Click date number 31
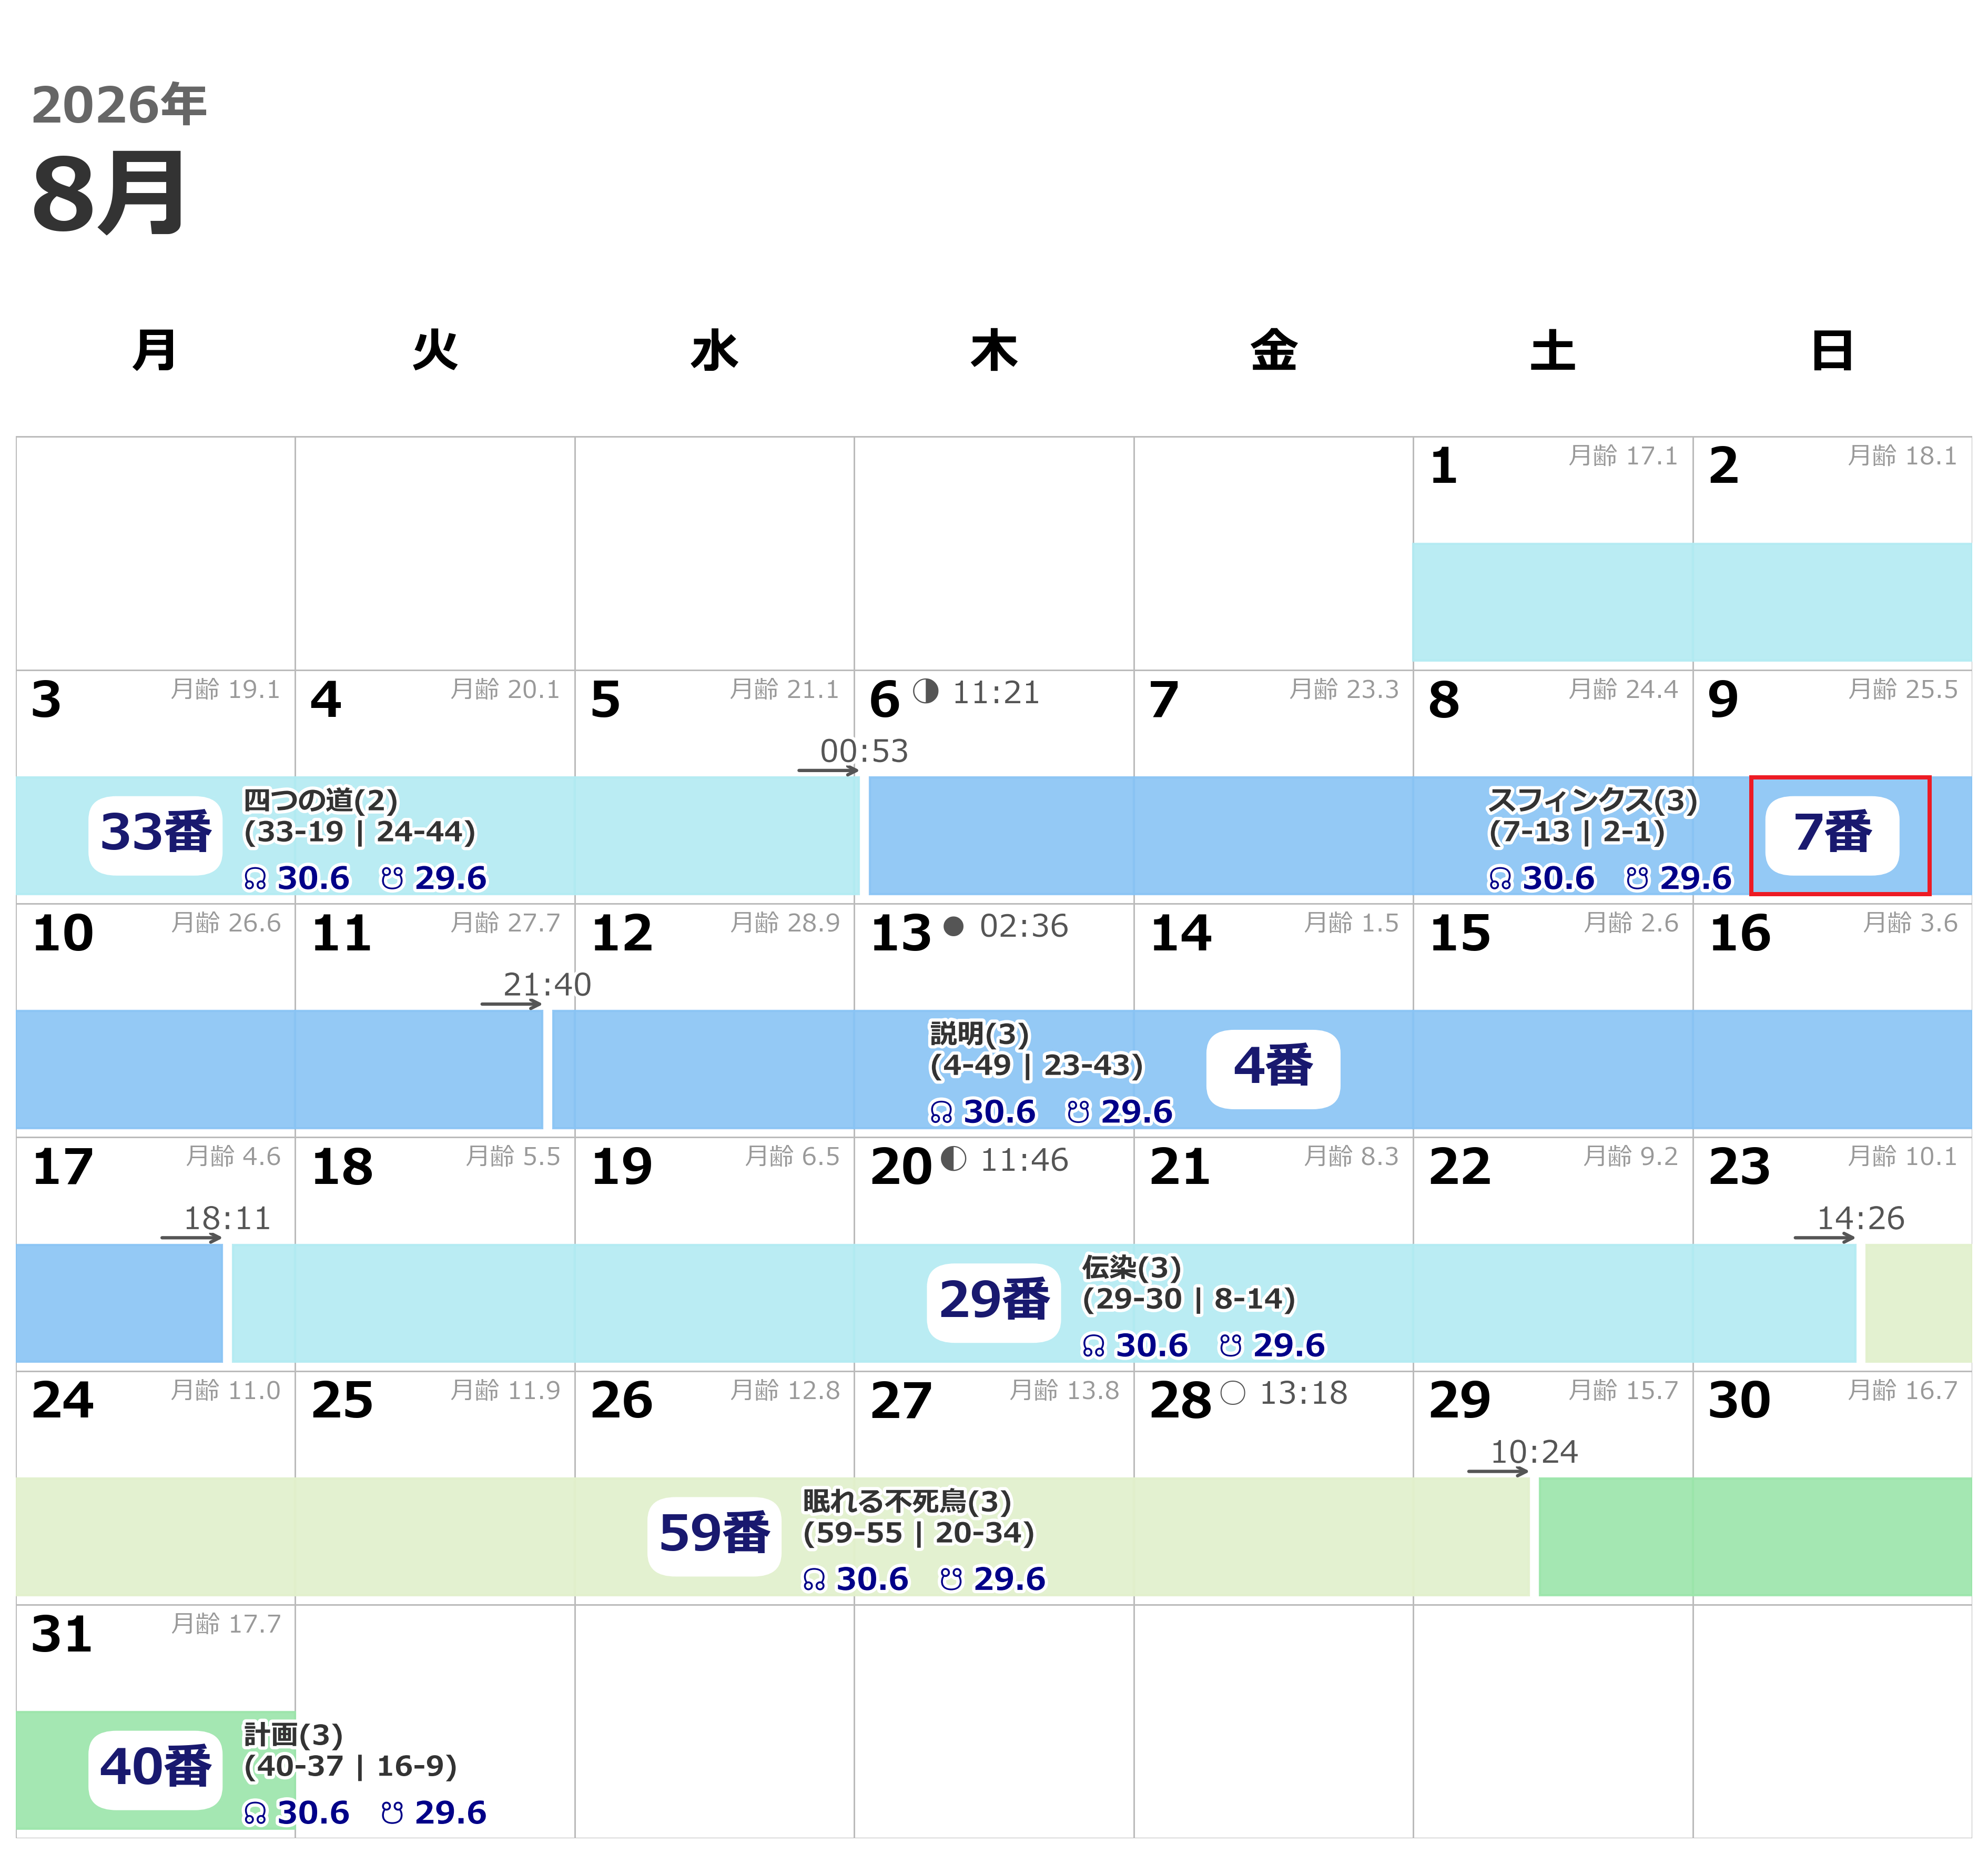This screenshot has width=1988, height=1854. [62, 1634]
